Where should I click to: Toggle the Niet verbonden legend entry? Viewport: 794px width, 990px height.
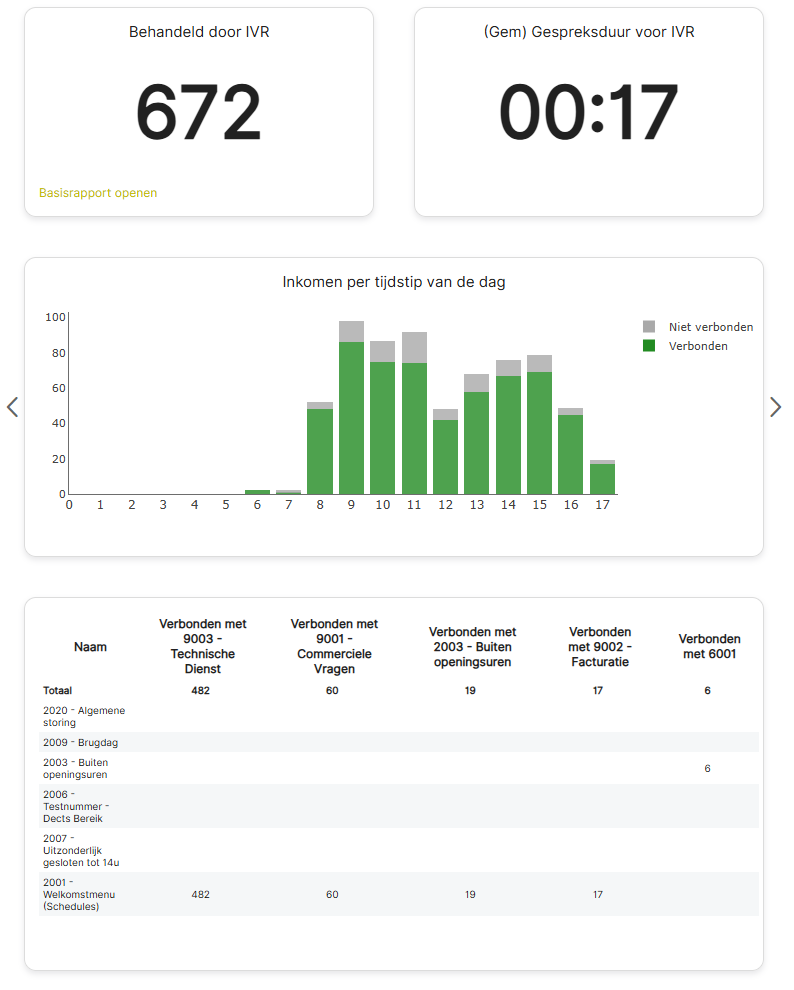click(710, 327)
